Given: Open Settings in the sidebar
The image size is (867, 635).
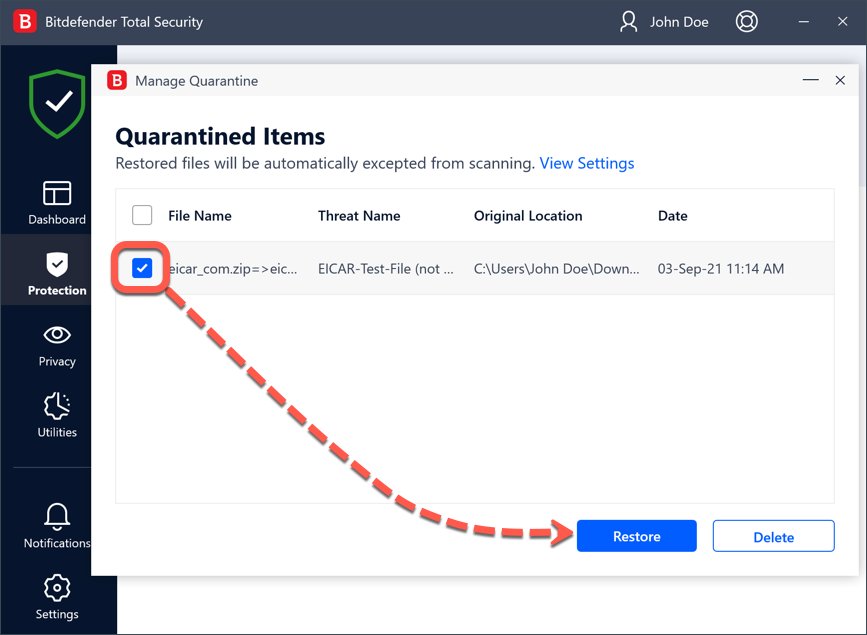Looking at the screenshot, I should coord(56,597).
